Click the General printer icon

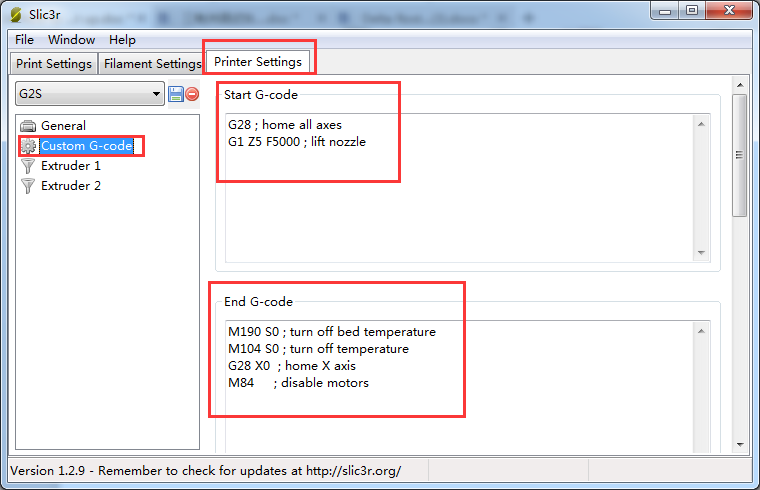pyautogui.click(x=28, y=126)
